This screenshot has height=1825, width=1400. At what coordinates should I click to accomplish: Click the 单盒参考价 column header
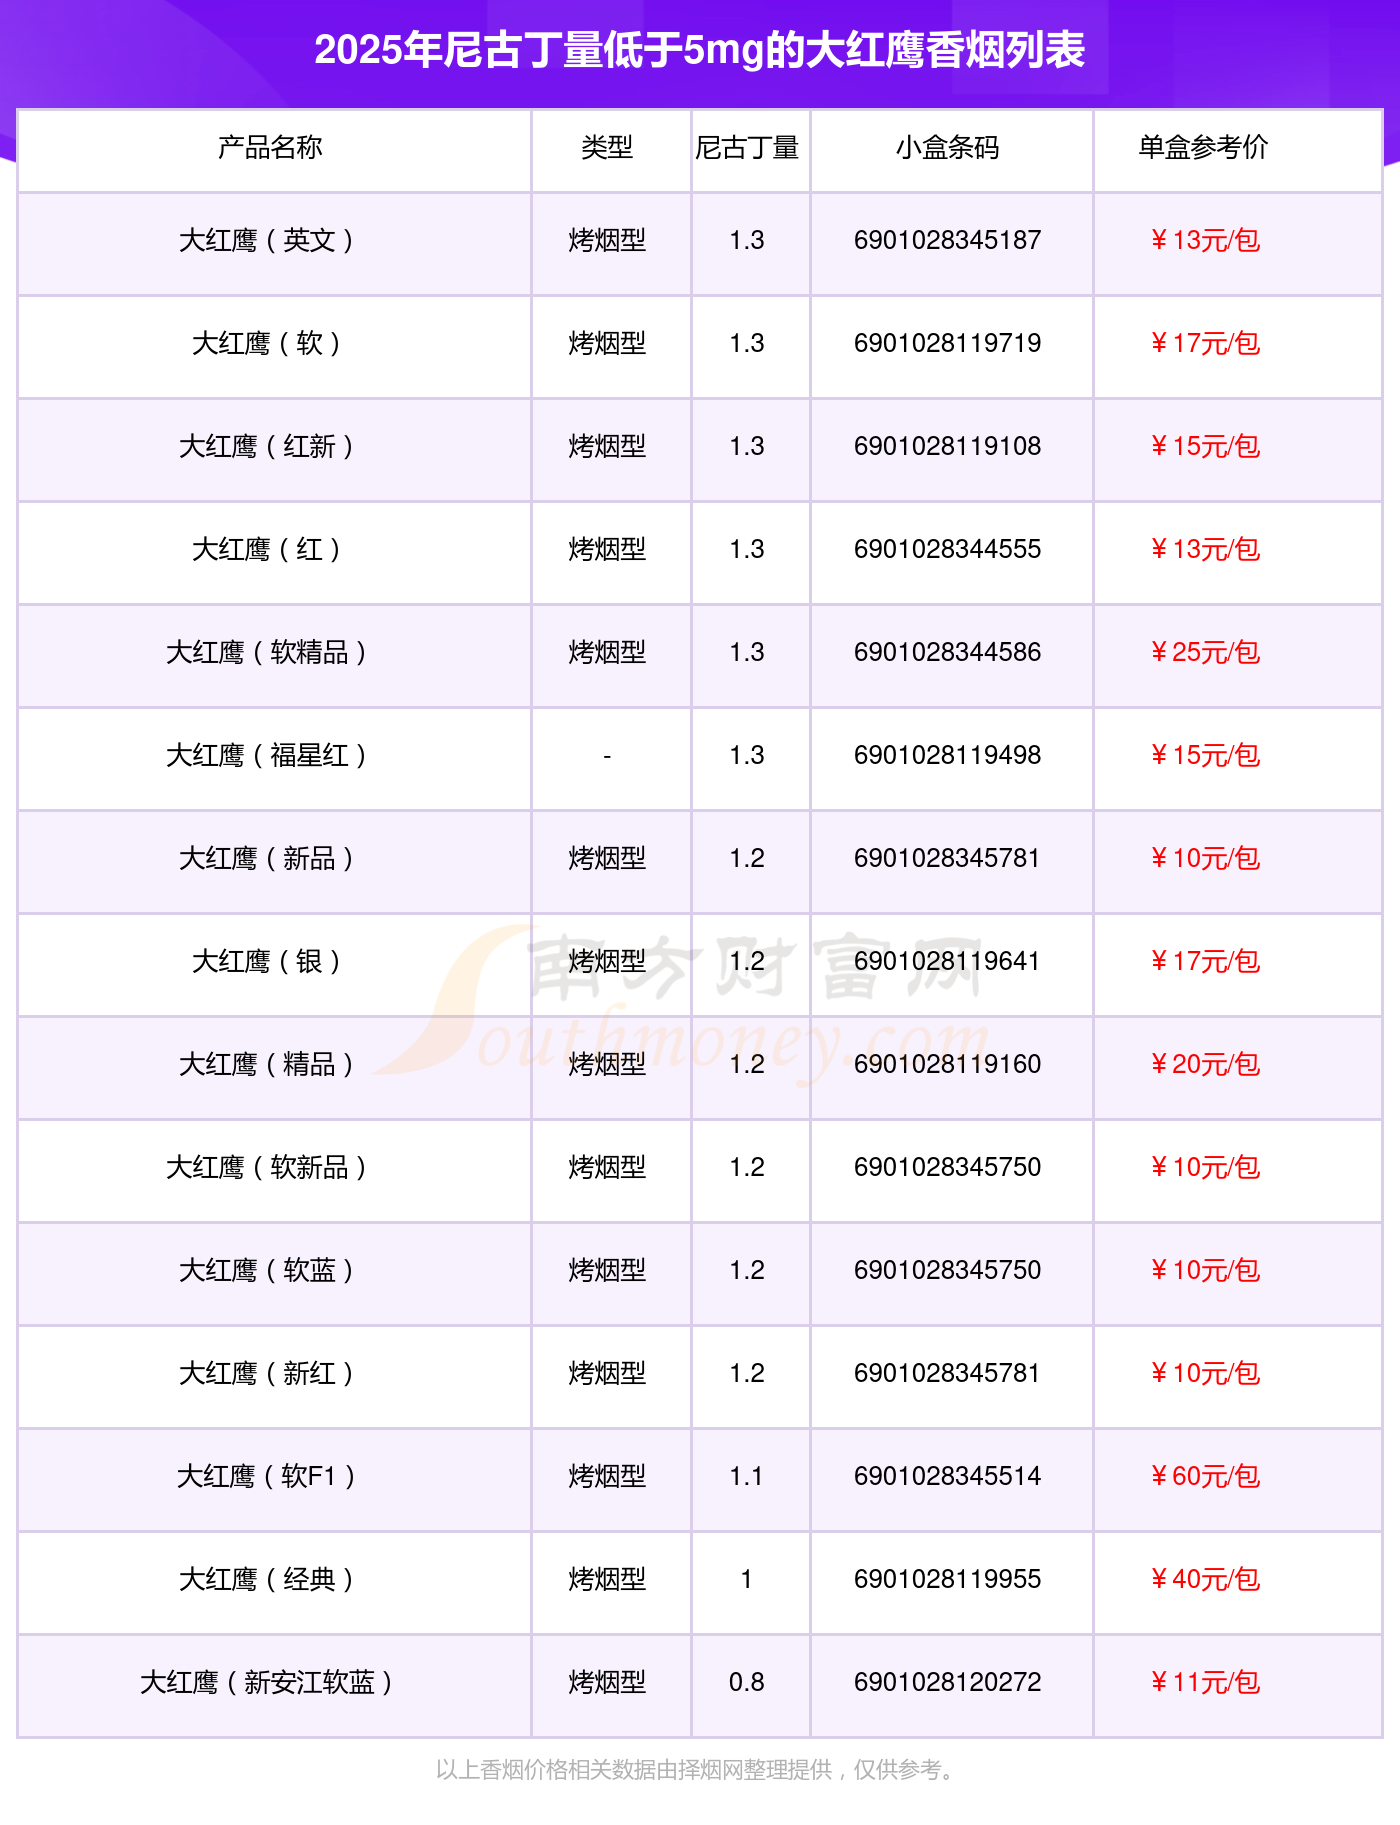pos(1203,148)
